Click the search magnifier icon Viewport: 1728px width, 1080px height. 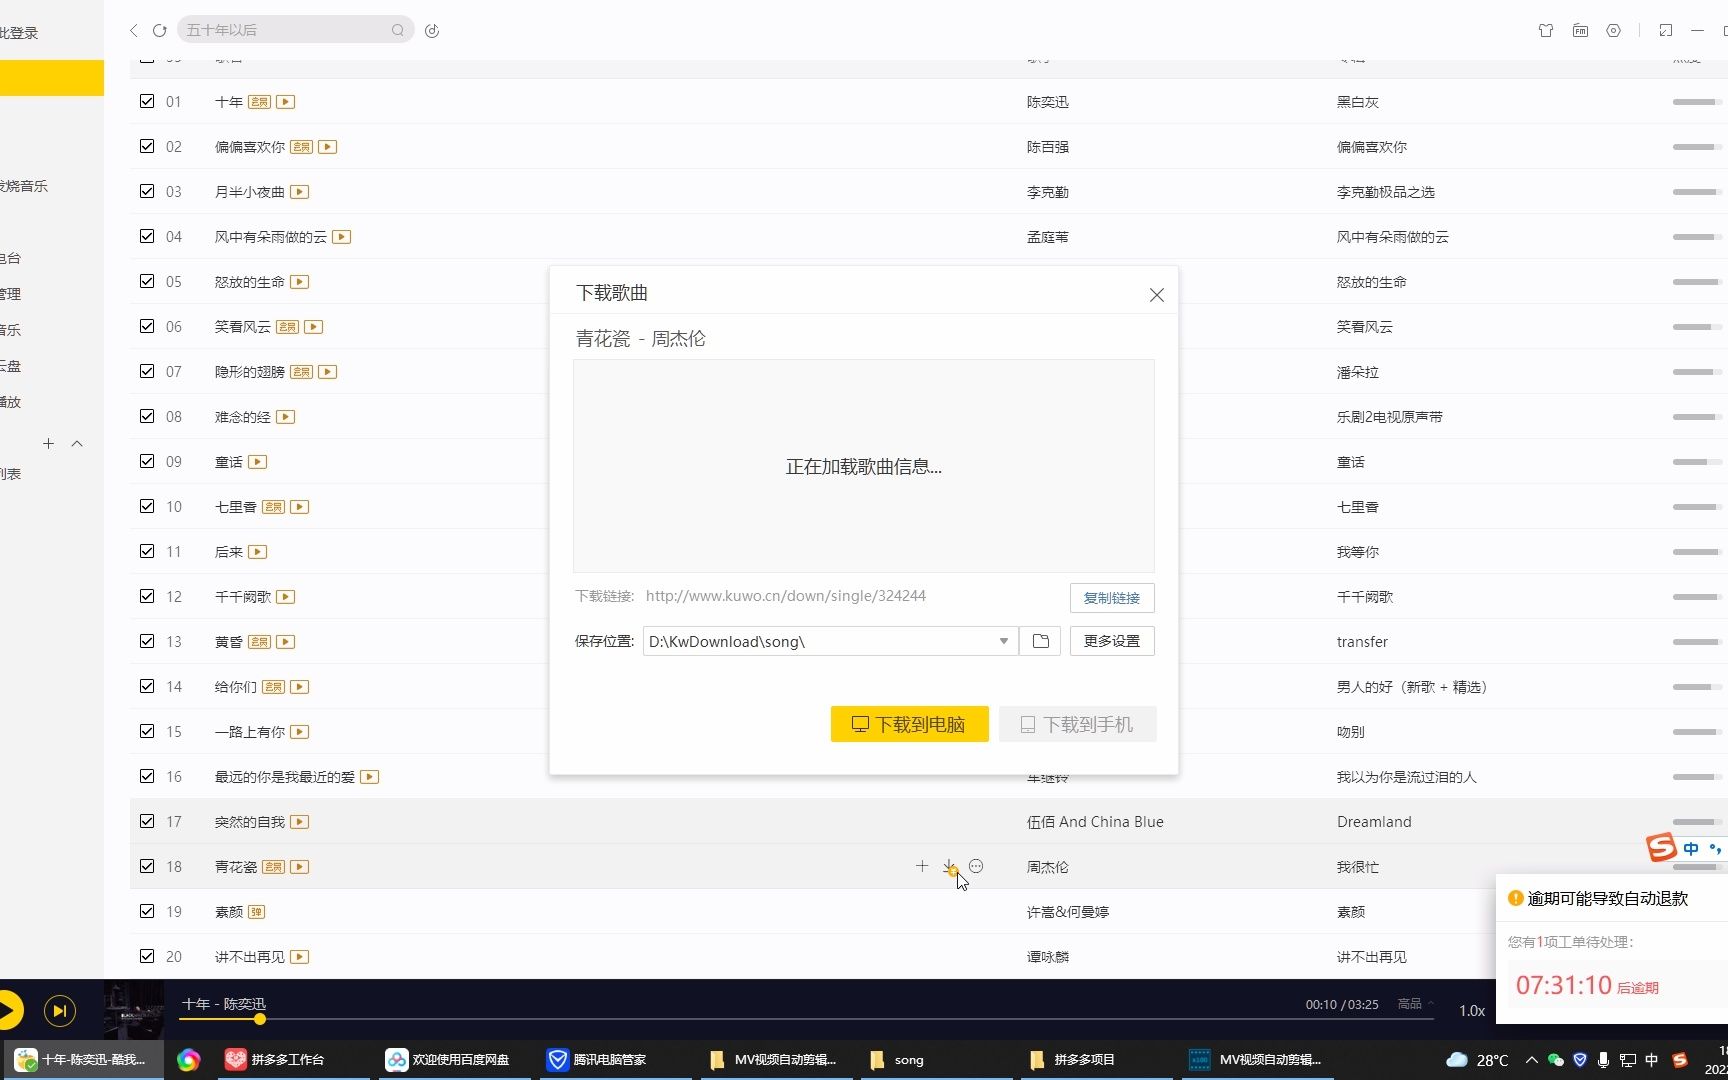pyautogui.click(x=397, y=30)
